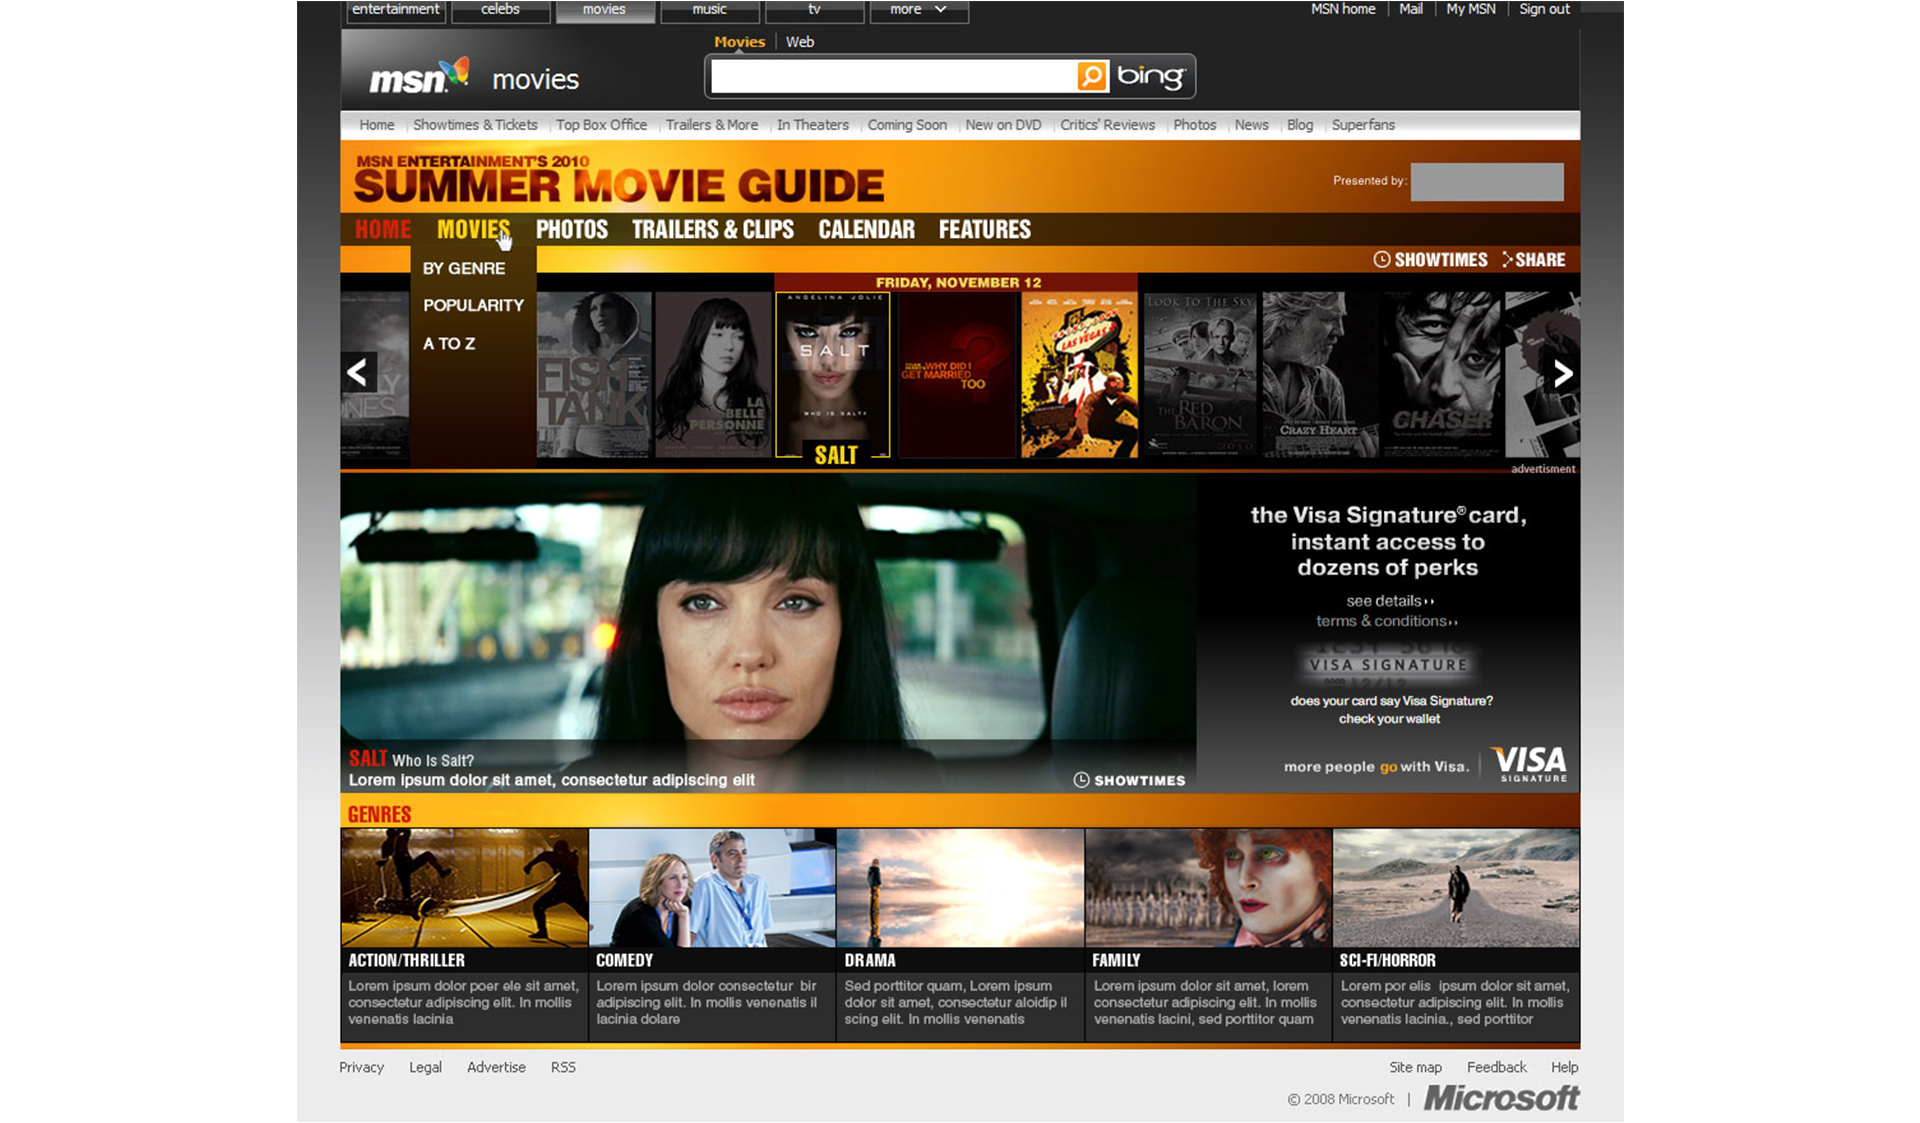Screen dimensions: 1920x1123
Task: Open Critics' Reviews
Action: [x=1107, y=125]
